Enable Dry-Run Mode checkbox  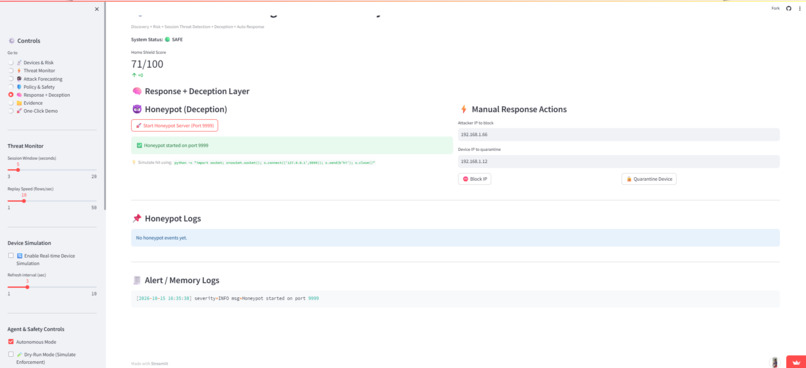tap(11, 354)
